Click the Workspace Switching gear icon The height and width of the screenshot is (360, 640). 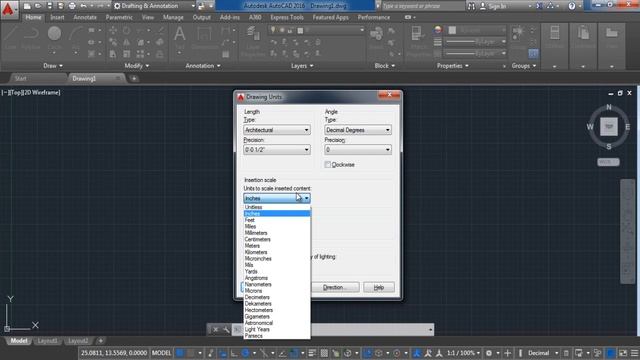489,353
